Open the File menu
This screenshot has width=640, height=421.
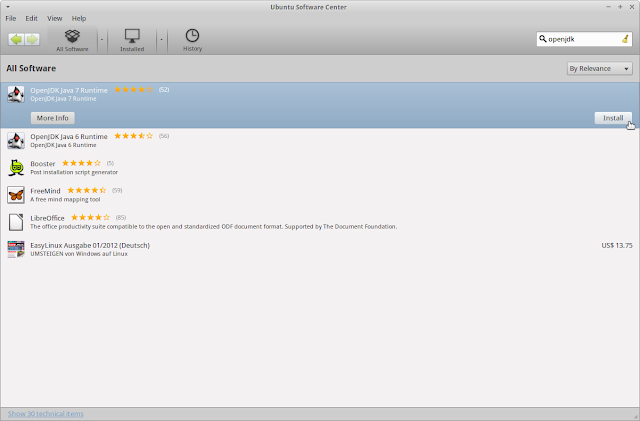(11, 18)
